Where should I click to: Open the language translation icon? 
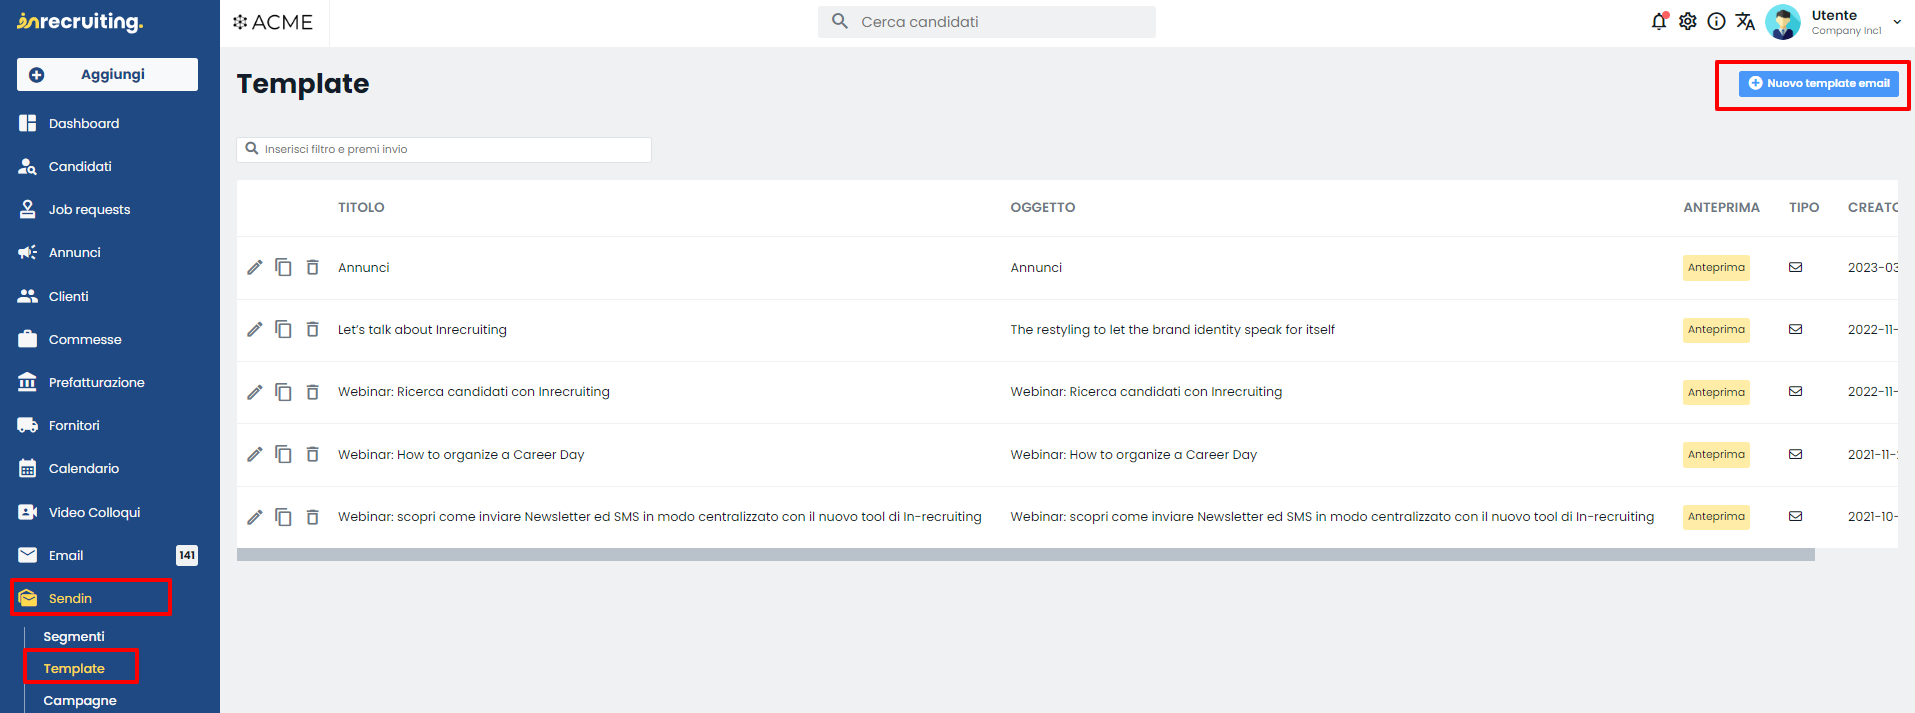tap(1745, 21)
